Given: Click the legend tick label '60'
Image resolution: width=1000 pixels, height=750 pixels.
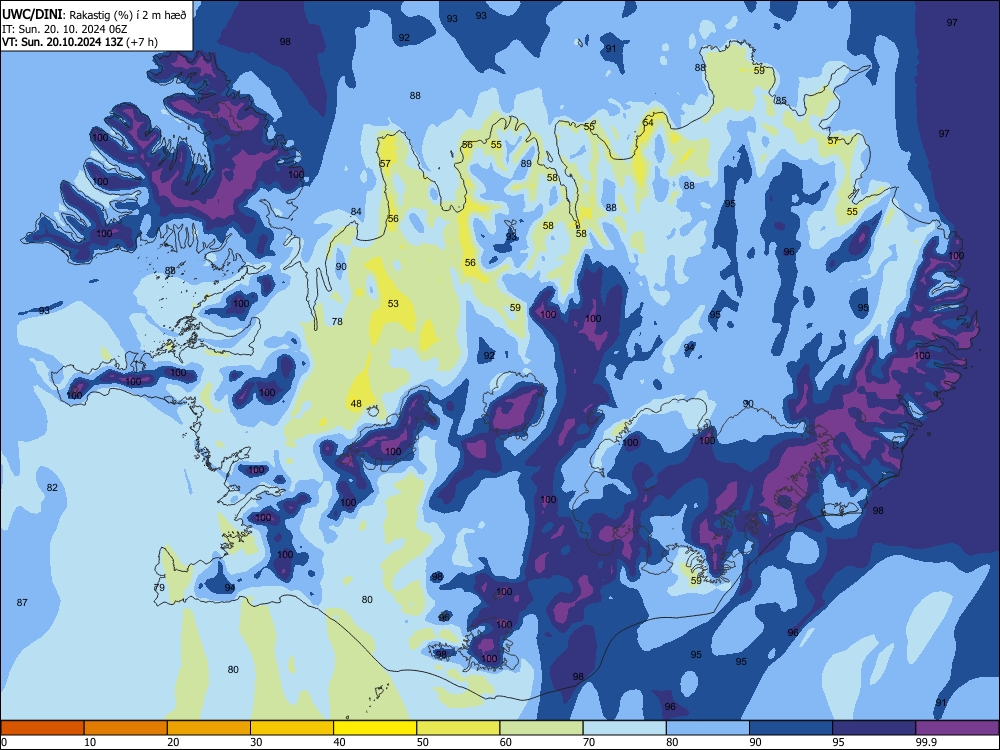Looking at the screenshot, I should [506, 742].
